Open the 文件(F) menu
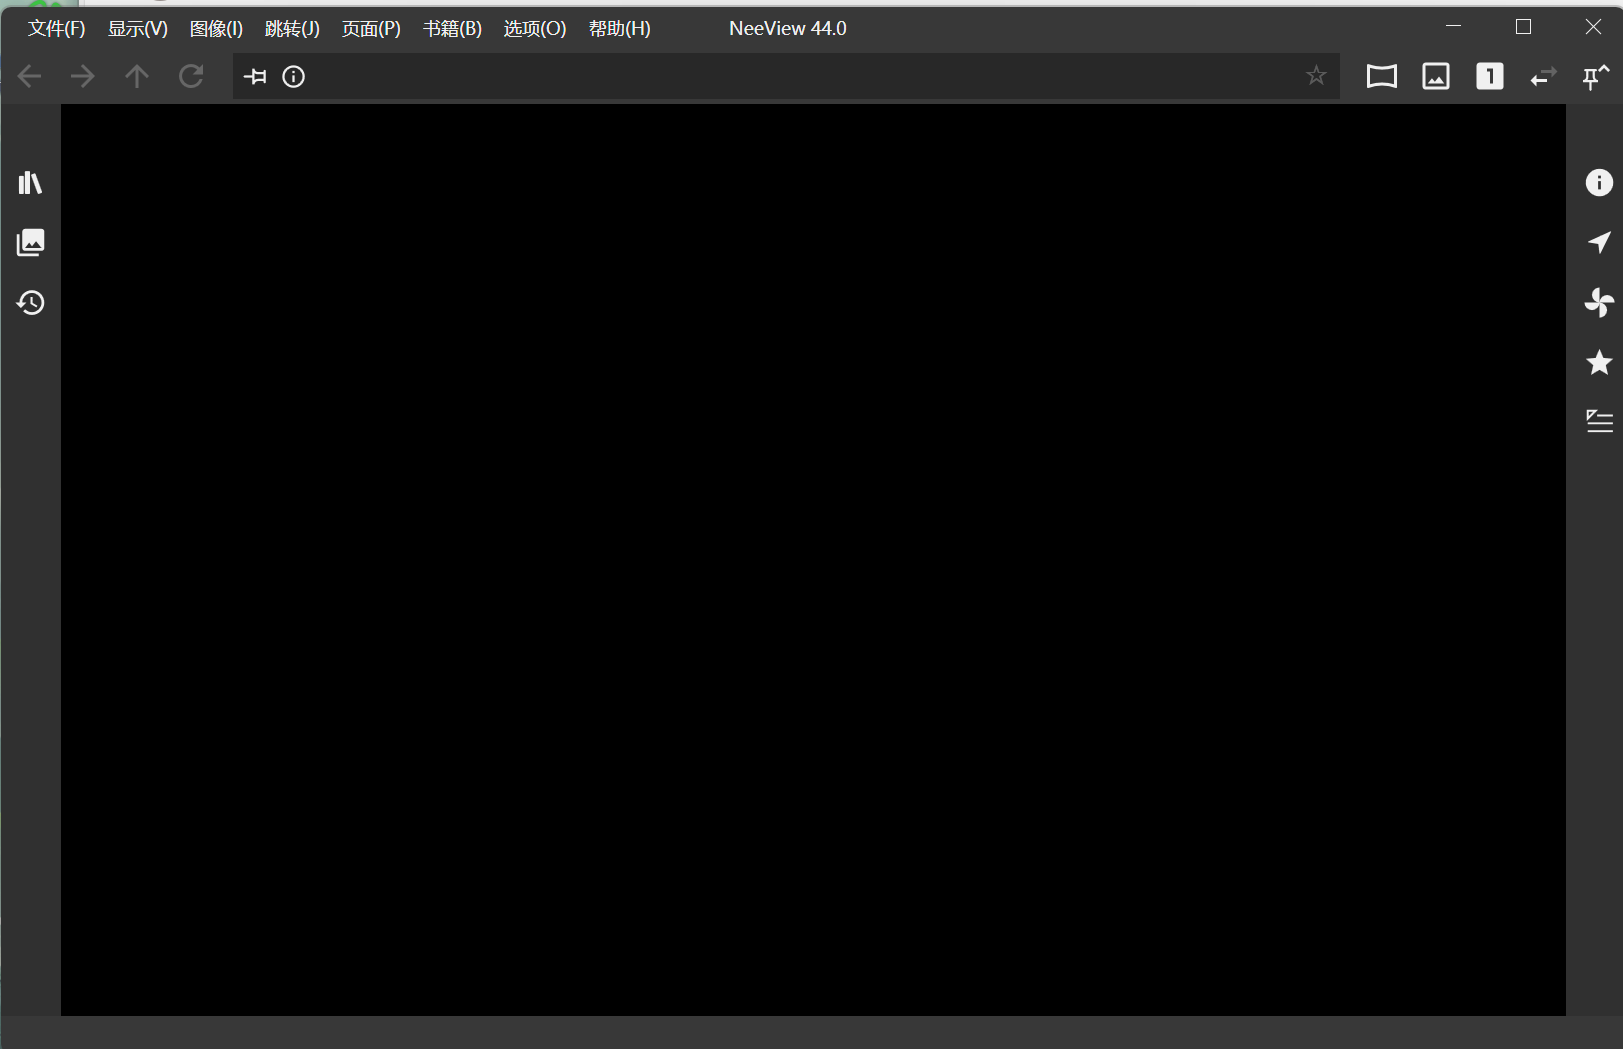Image resolution: width=1623 pixels, height=1049 pixels. click(x=56, y=29)
